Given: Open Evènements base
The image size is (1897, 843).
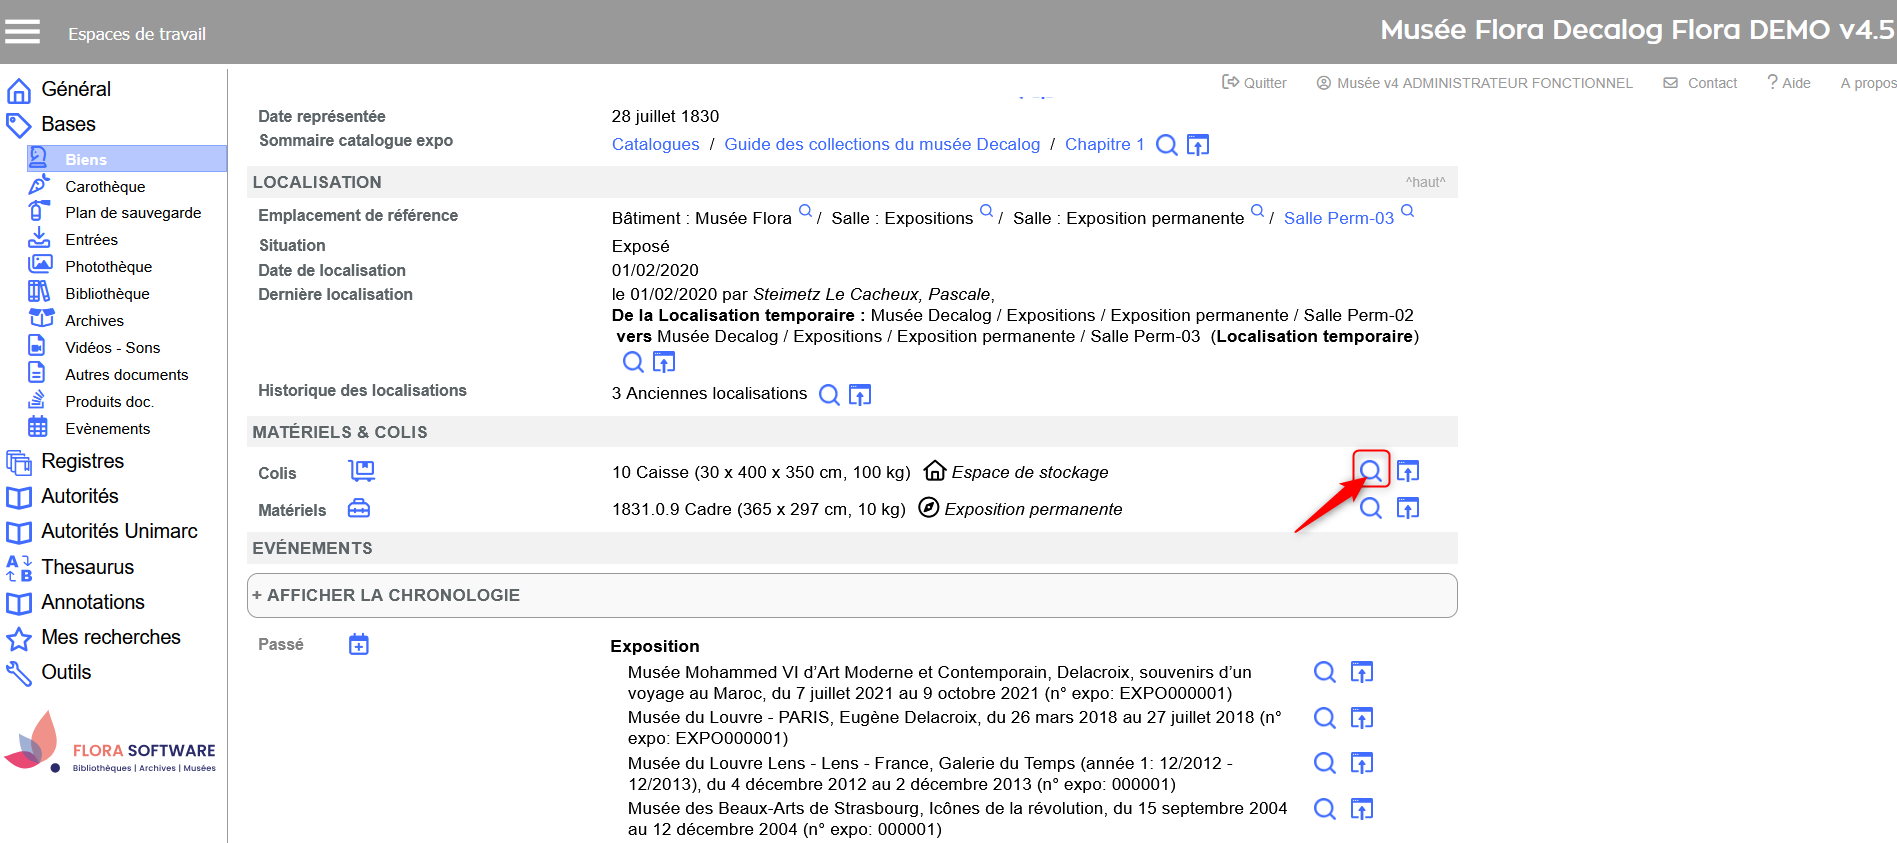Looking at the screenshot, I should pyautogui.click(x=107, y=429).
